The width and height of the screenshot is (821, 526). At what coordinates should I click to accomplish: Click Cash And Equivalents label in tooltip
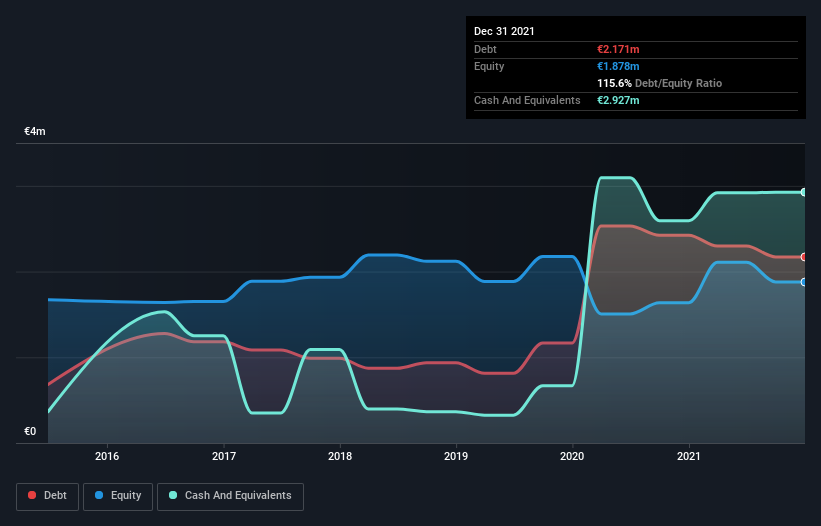[x=527, y=100]
